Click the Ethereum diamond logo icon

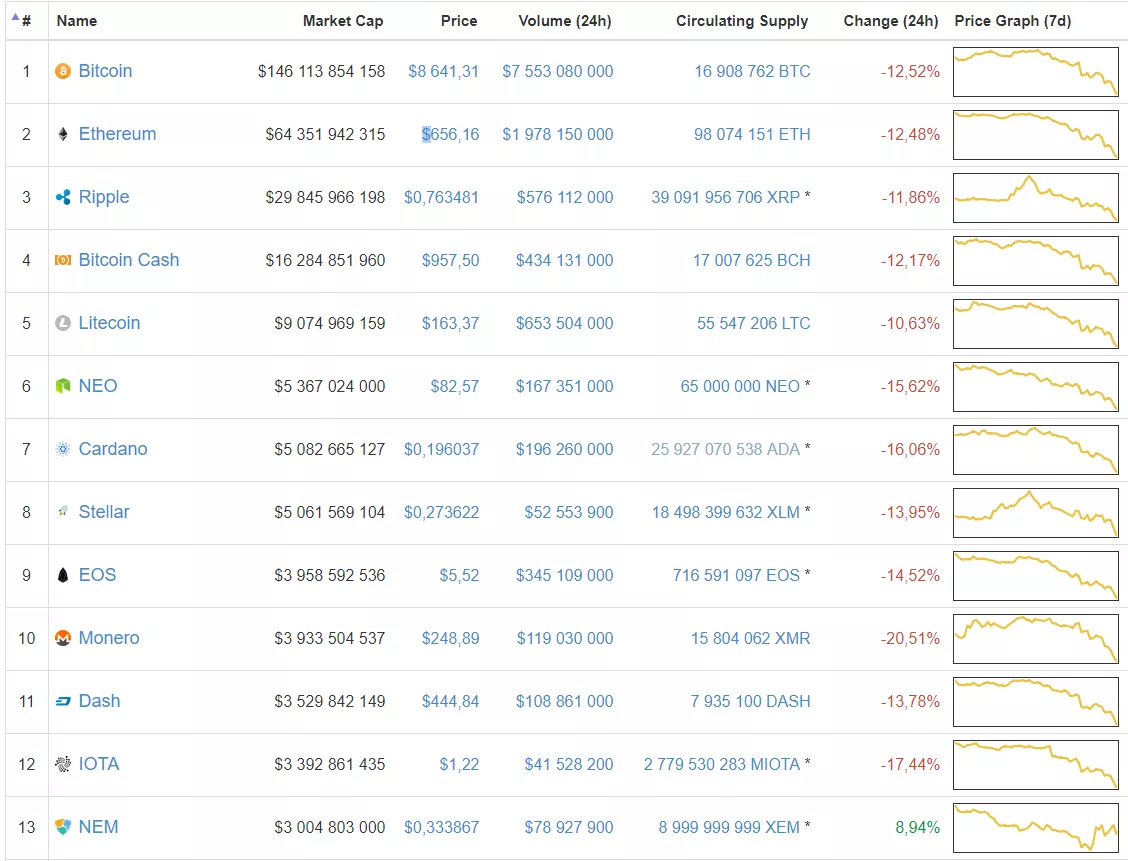click(63, 134)
